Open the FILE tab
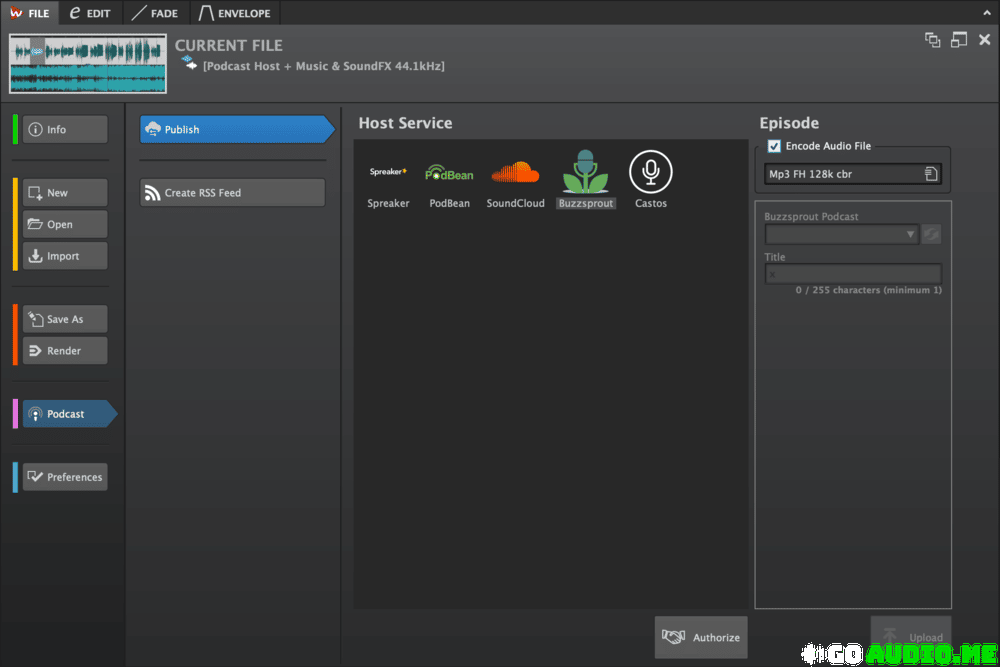The image size is (1000, 667). point(30,13)
